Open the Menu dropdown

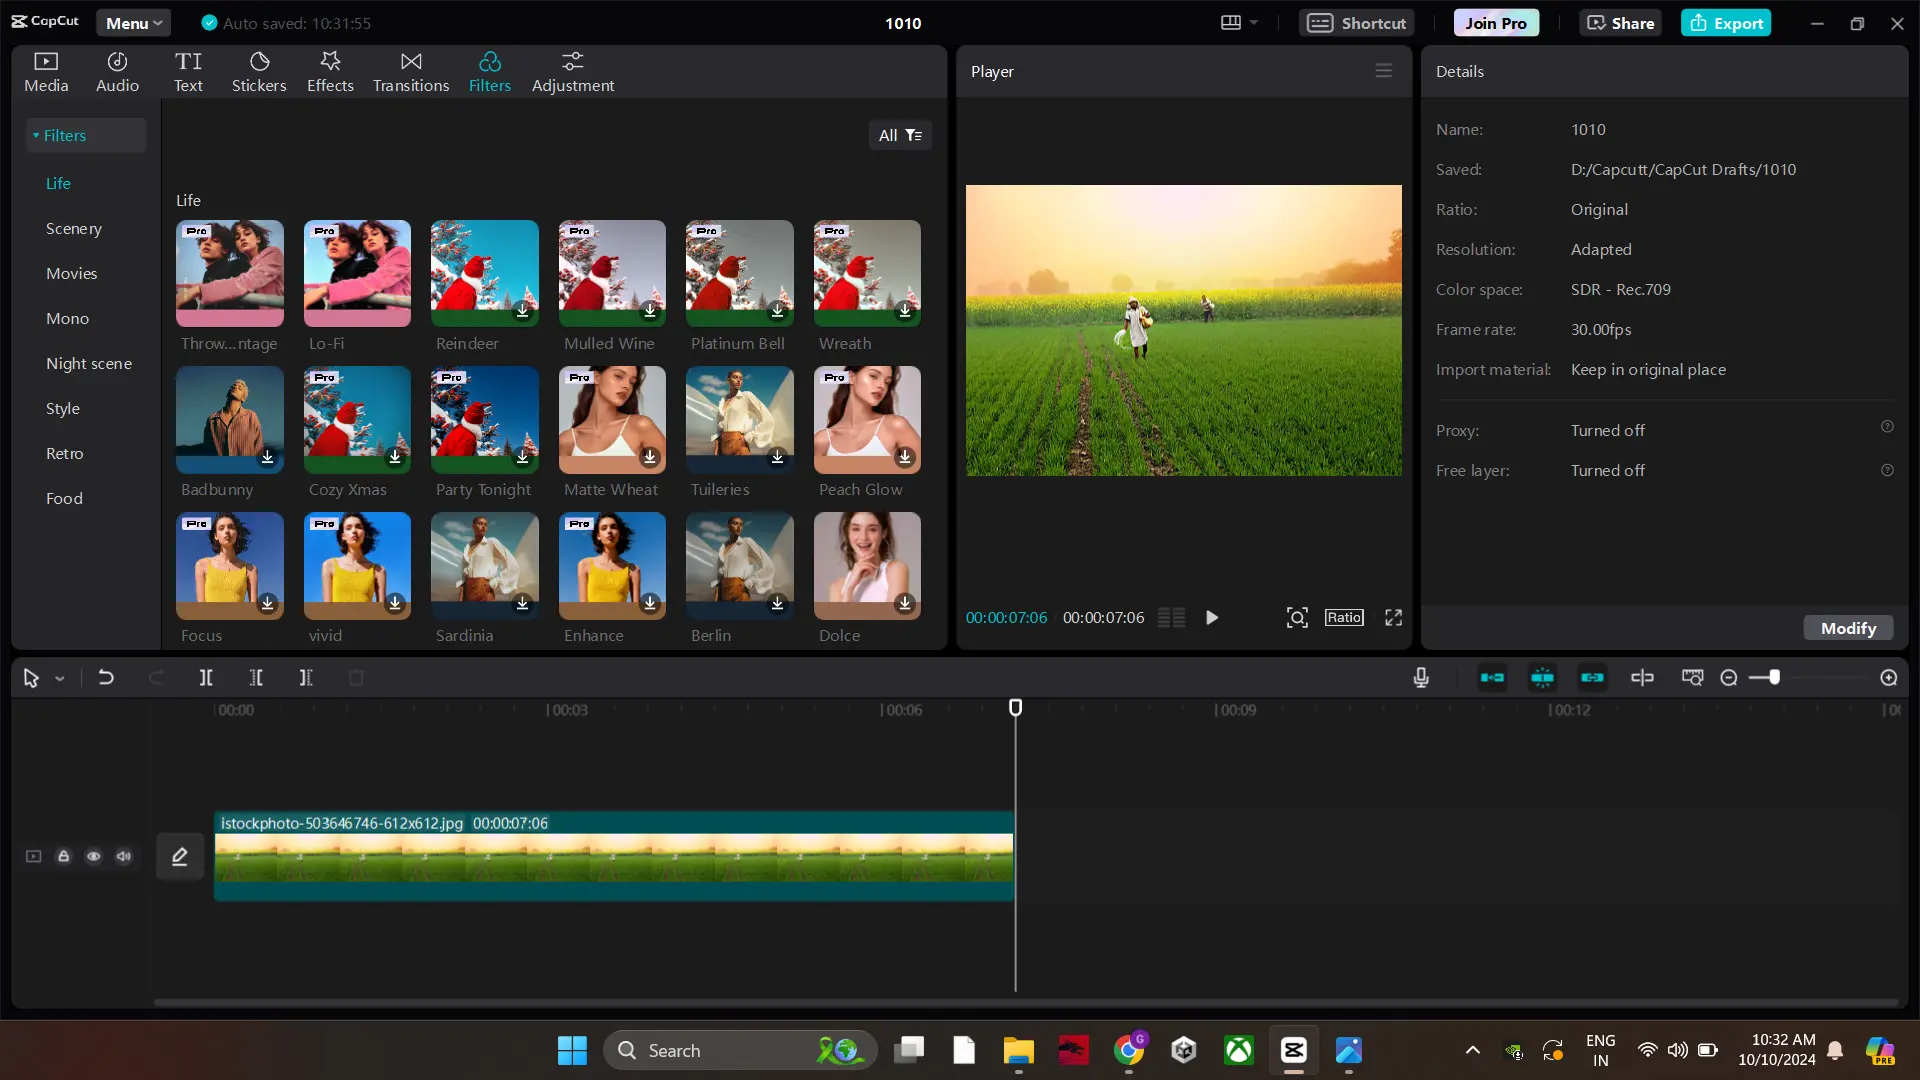pyautogui.click(x=134, y=23)
